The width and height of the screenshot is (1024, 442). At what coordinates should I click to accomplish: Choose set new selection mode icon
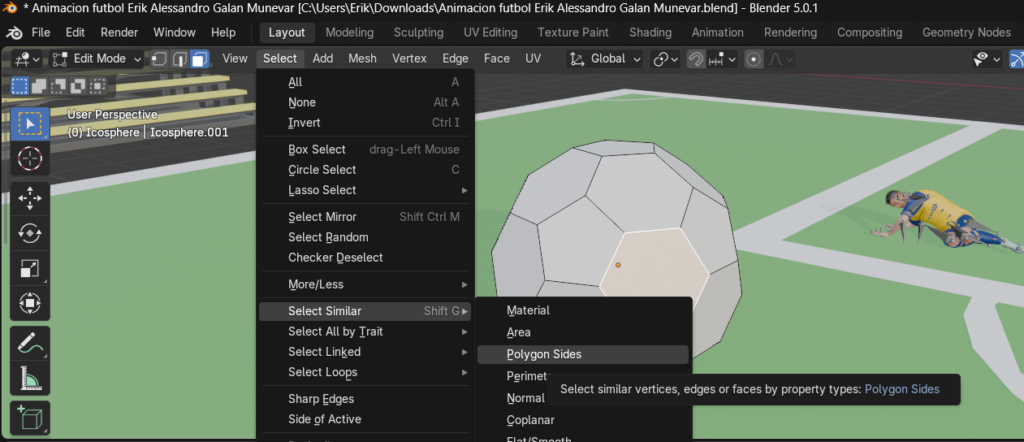(20, 86)
